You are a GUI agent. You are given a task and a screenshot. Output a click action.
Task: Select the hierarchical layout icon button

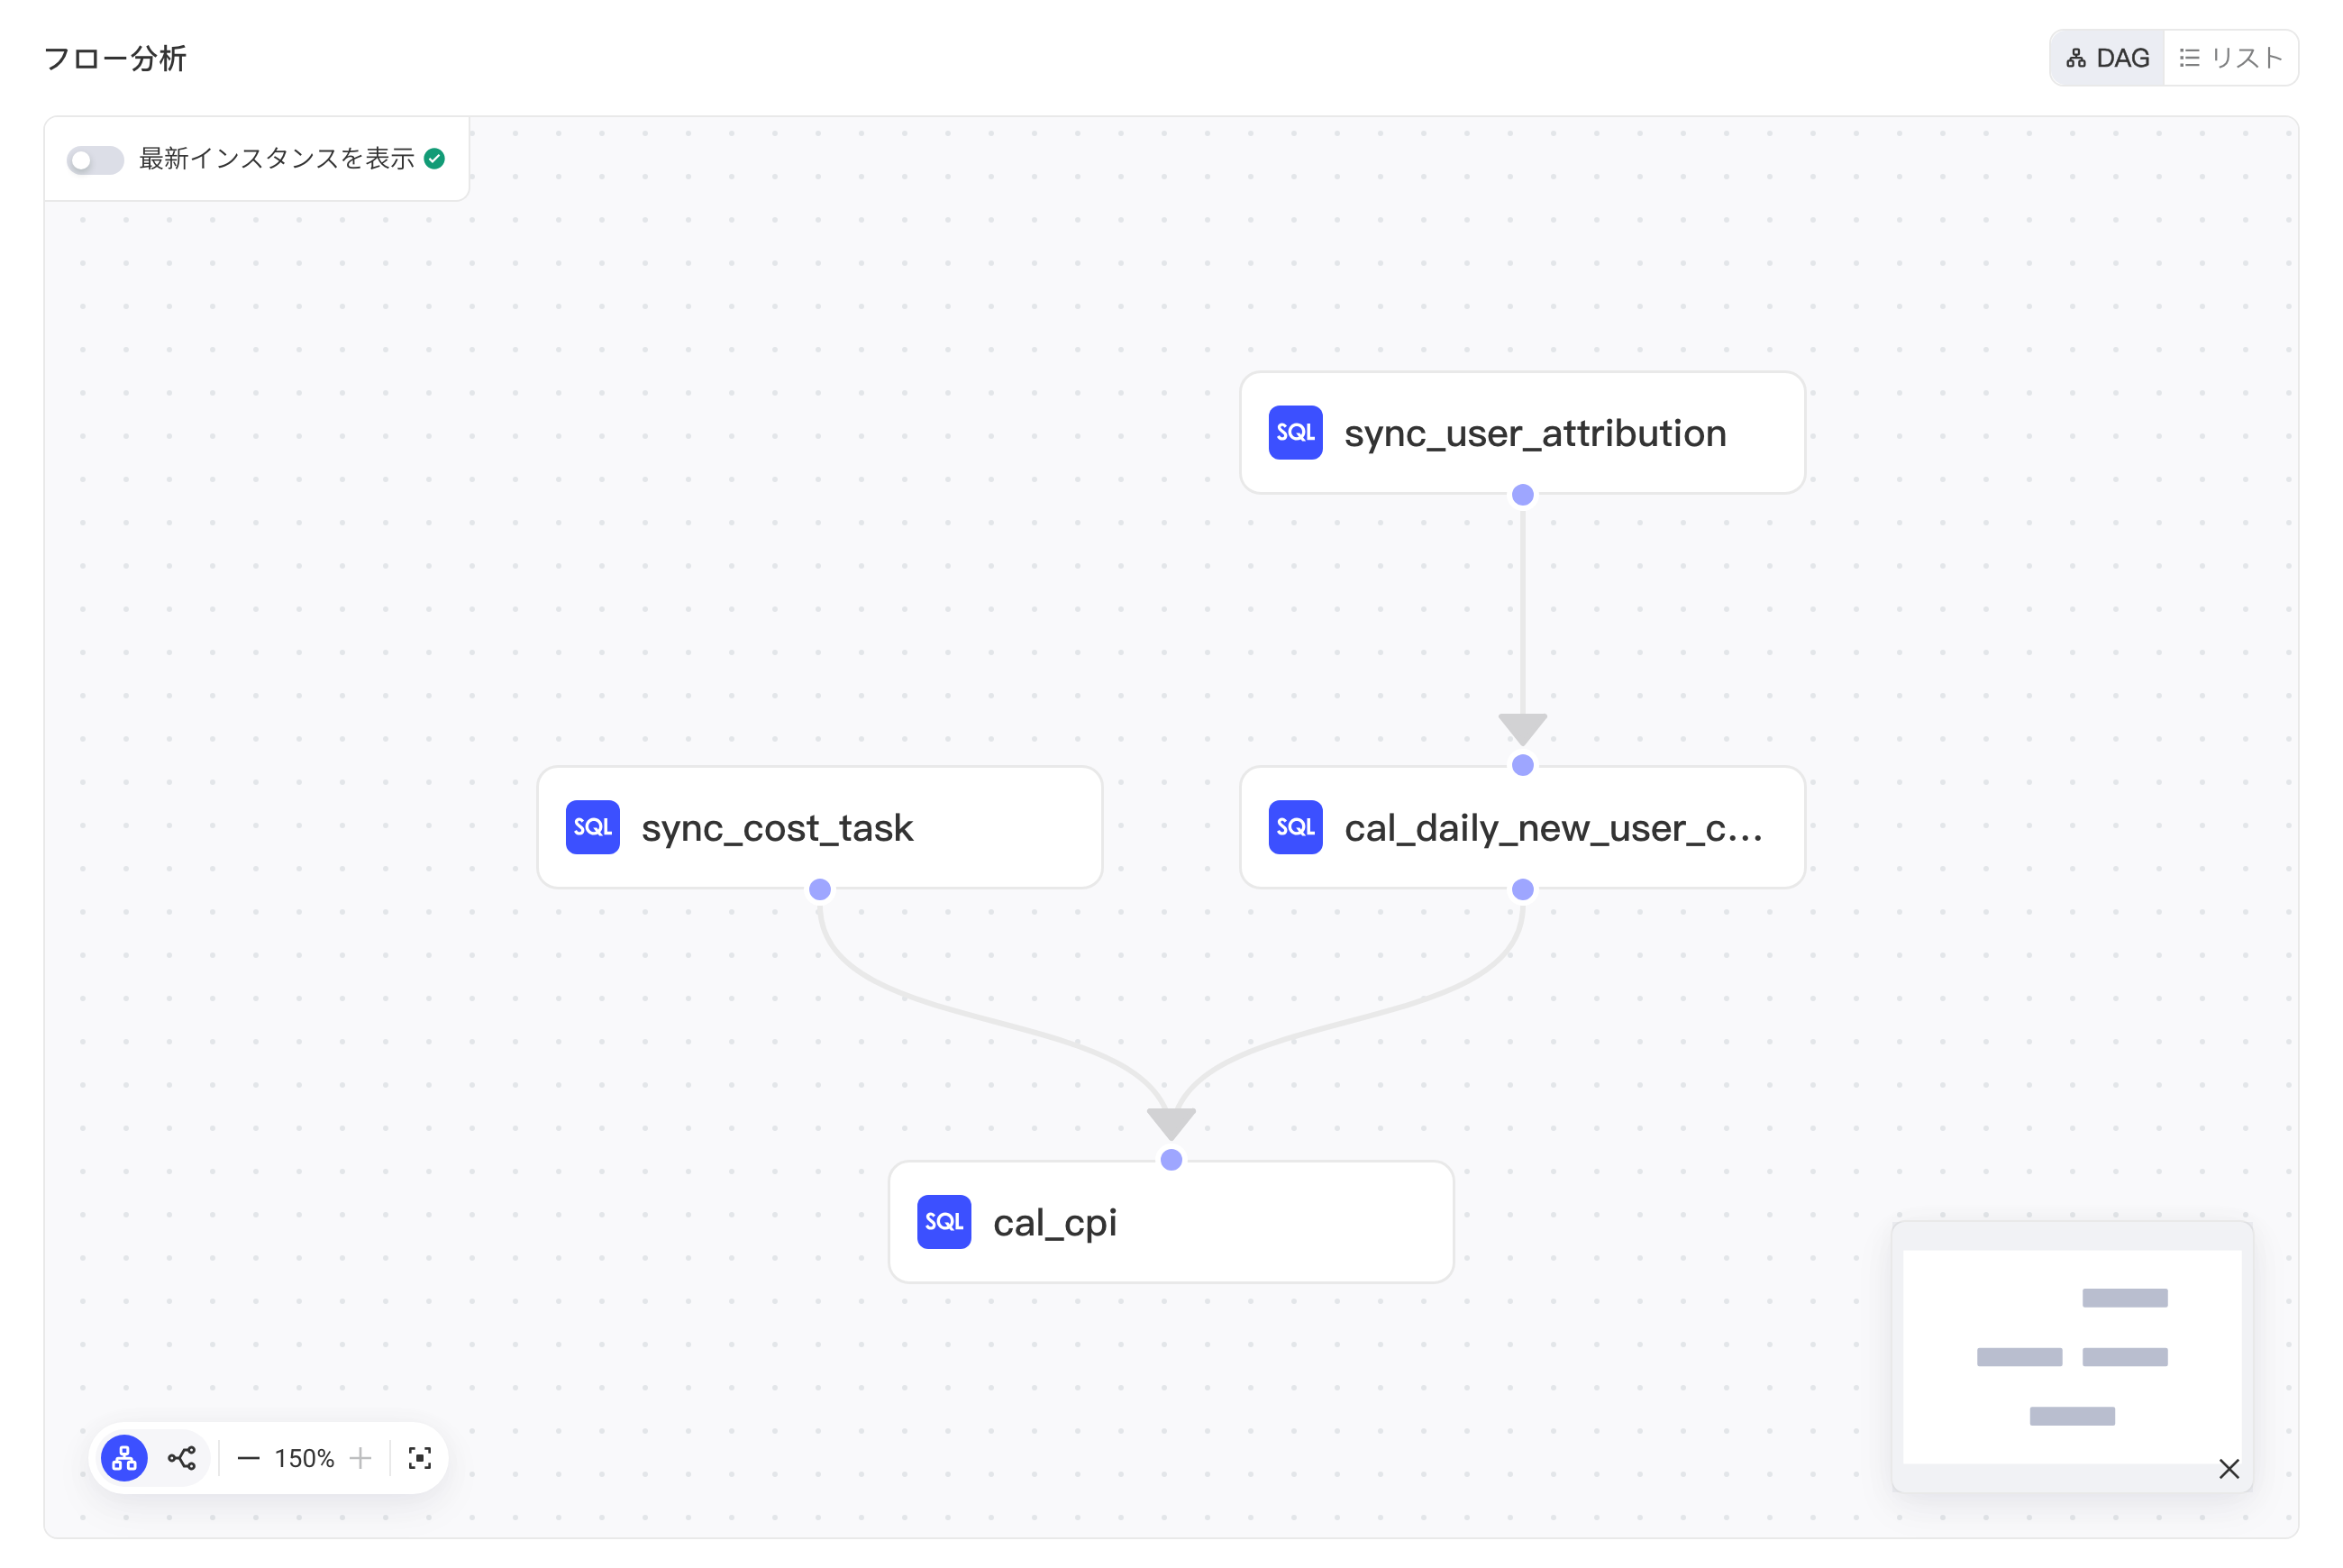pos(124,1458)
